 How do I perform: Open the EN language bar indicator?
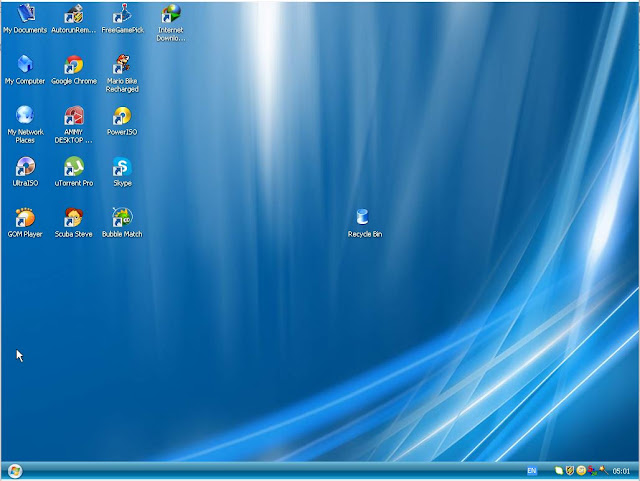pyautogui.click(x=531, y=471)
